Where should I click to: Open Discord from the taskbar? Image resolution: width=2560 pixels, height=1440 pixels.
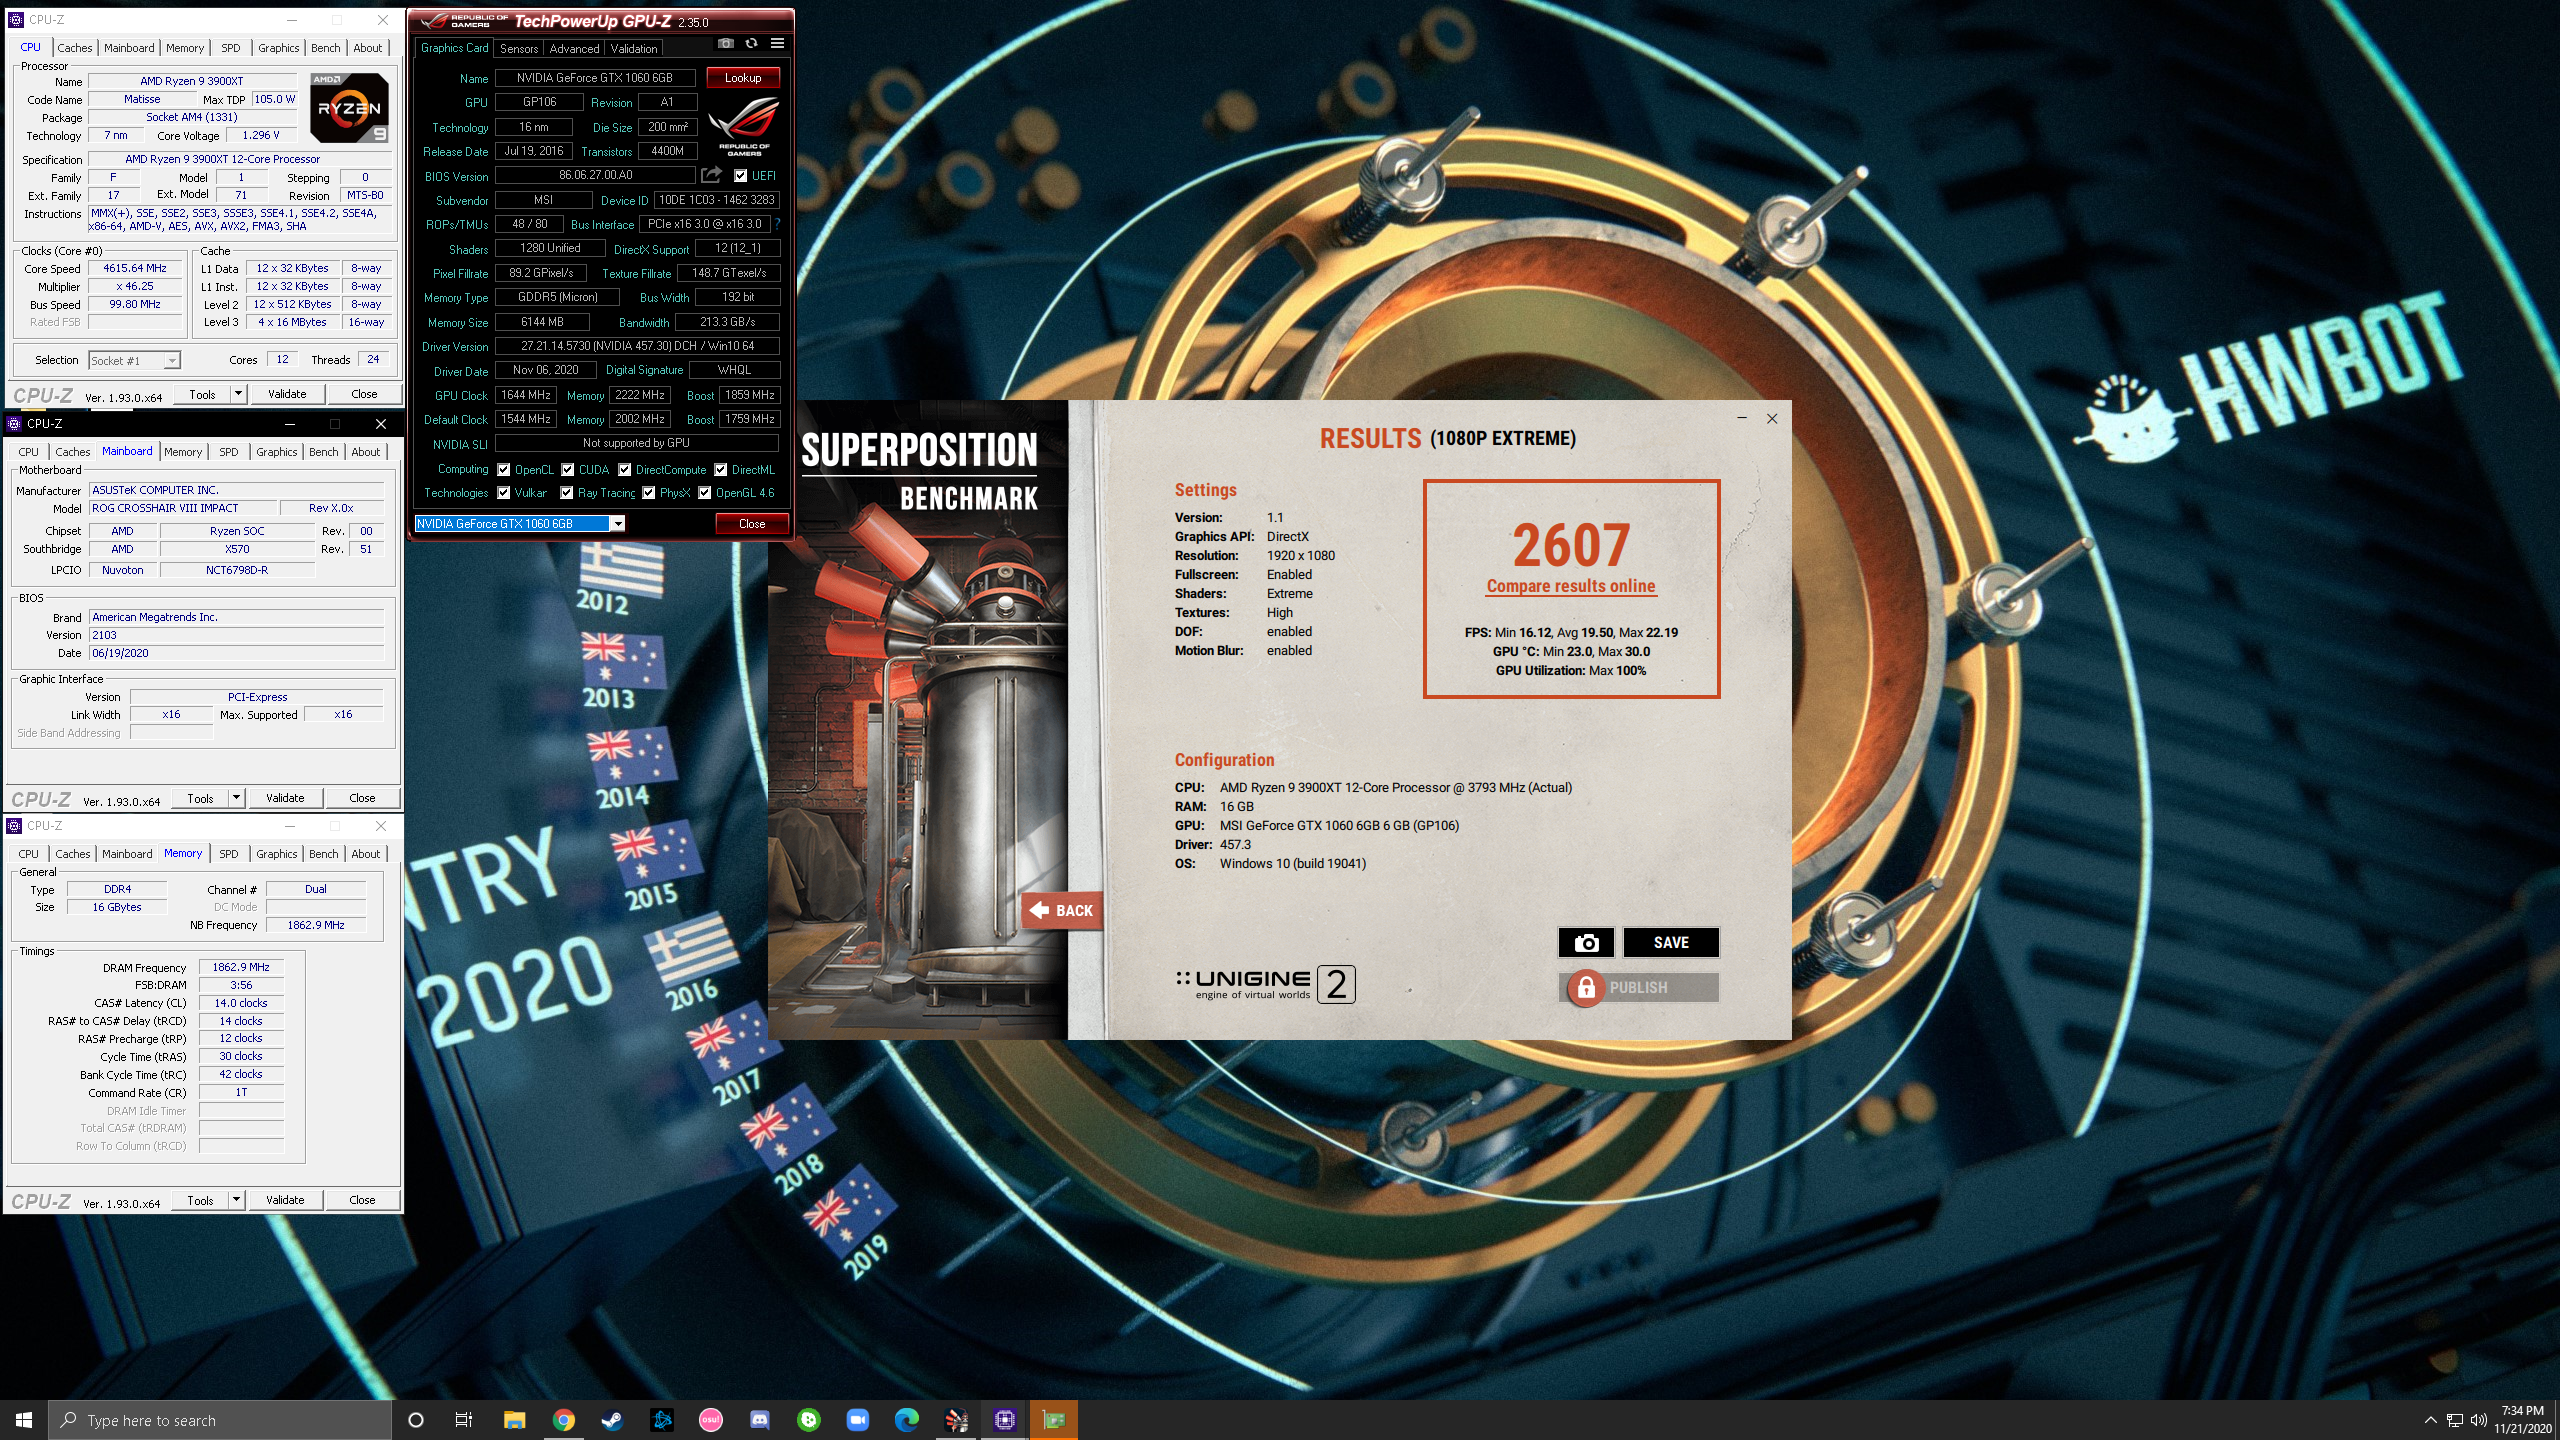760,1420
